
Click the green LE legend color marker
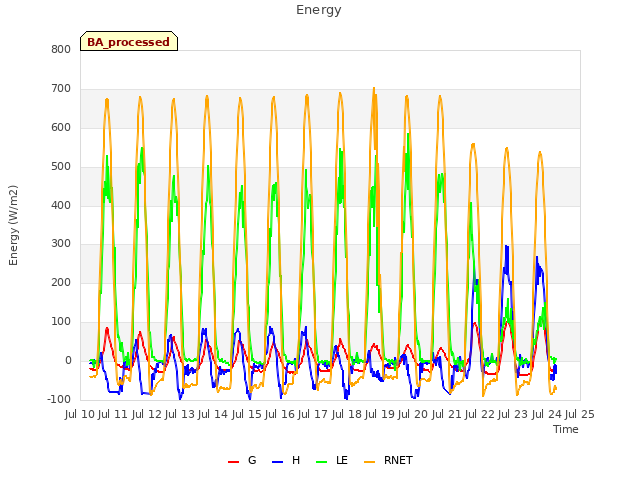click(x=322, y=462)
